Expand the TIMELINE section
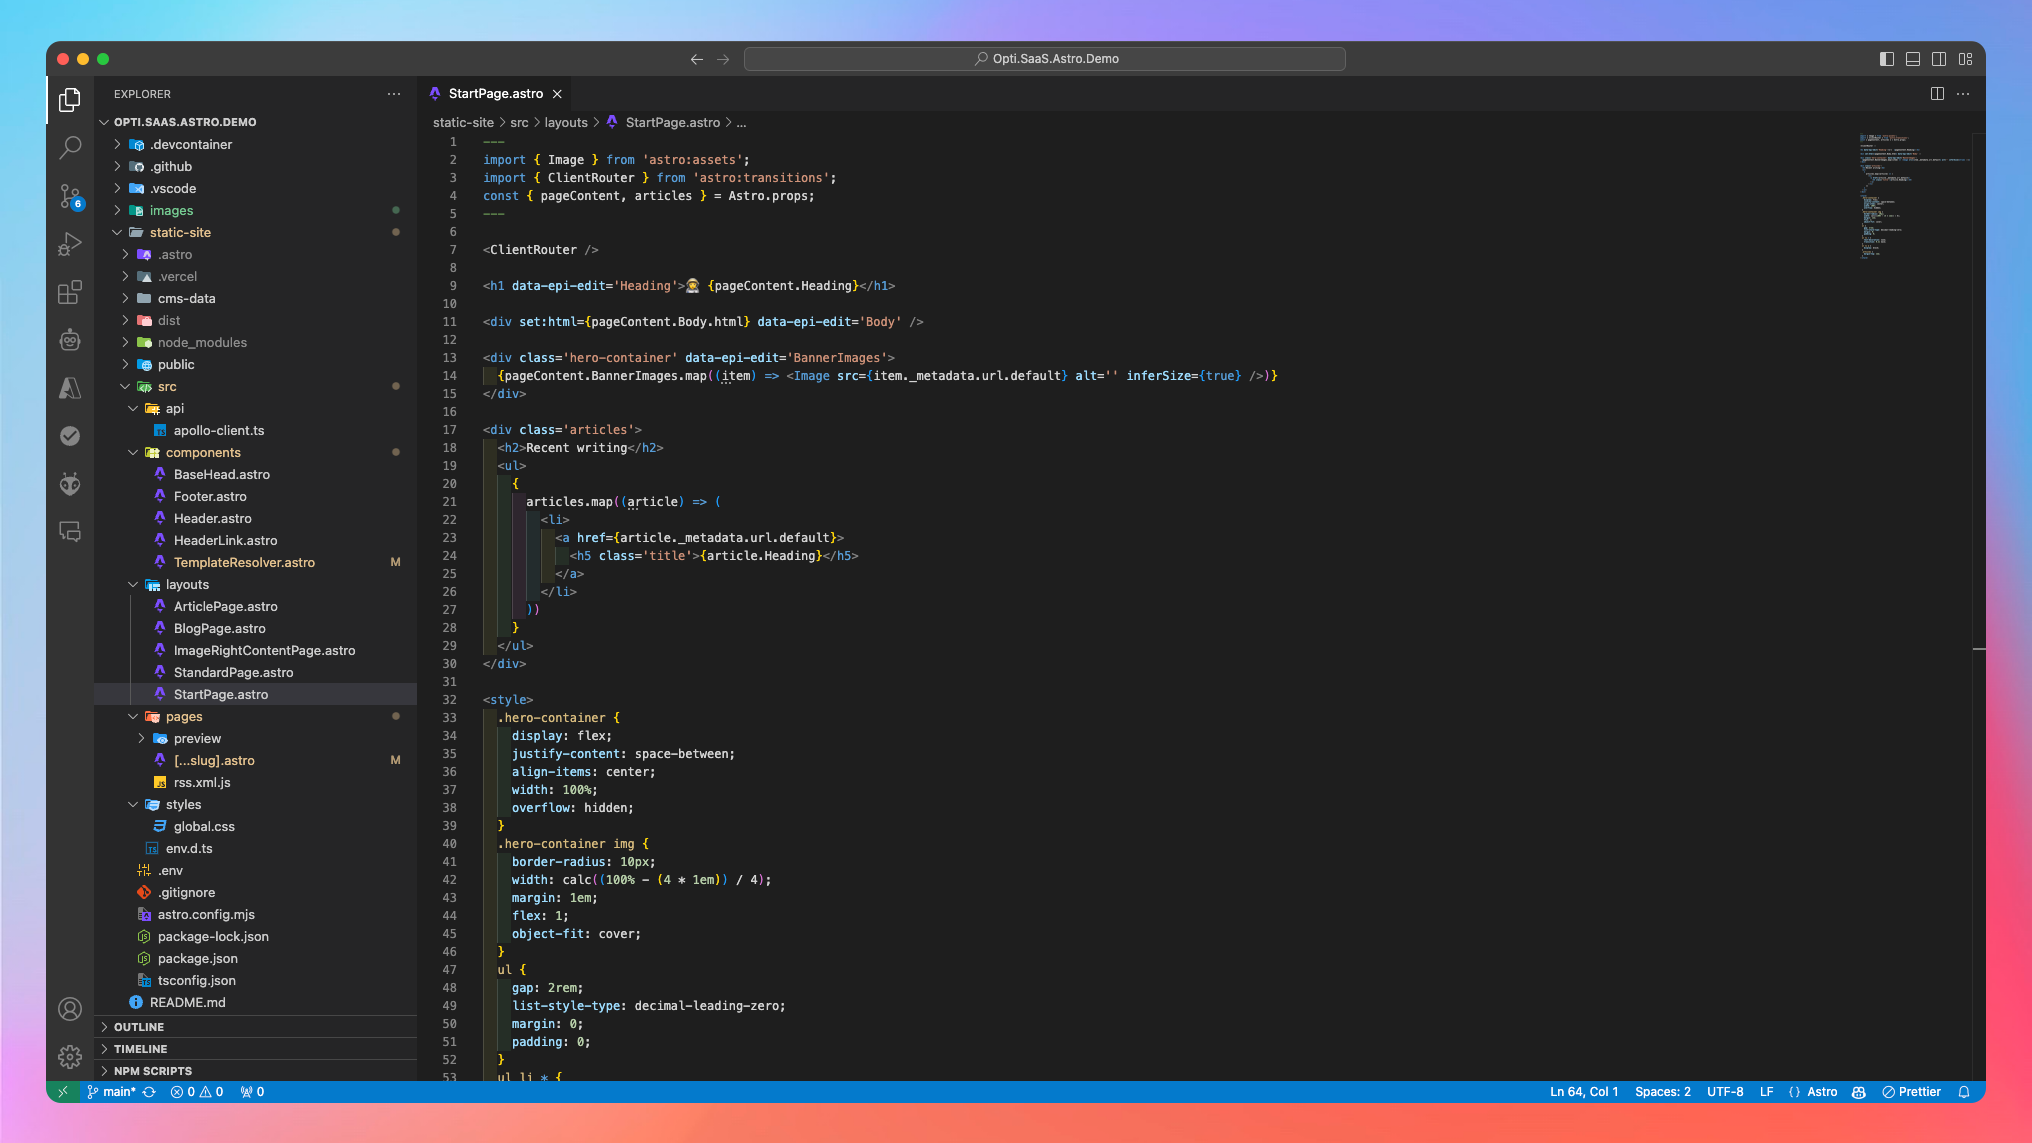 point(140,1049)
